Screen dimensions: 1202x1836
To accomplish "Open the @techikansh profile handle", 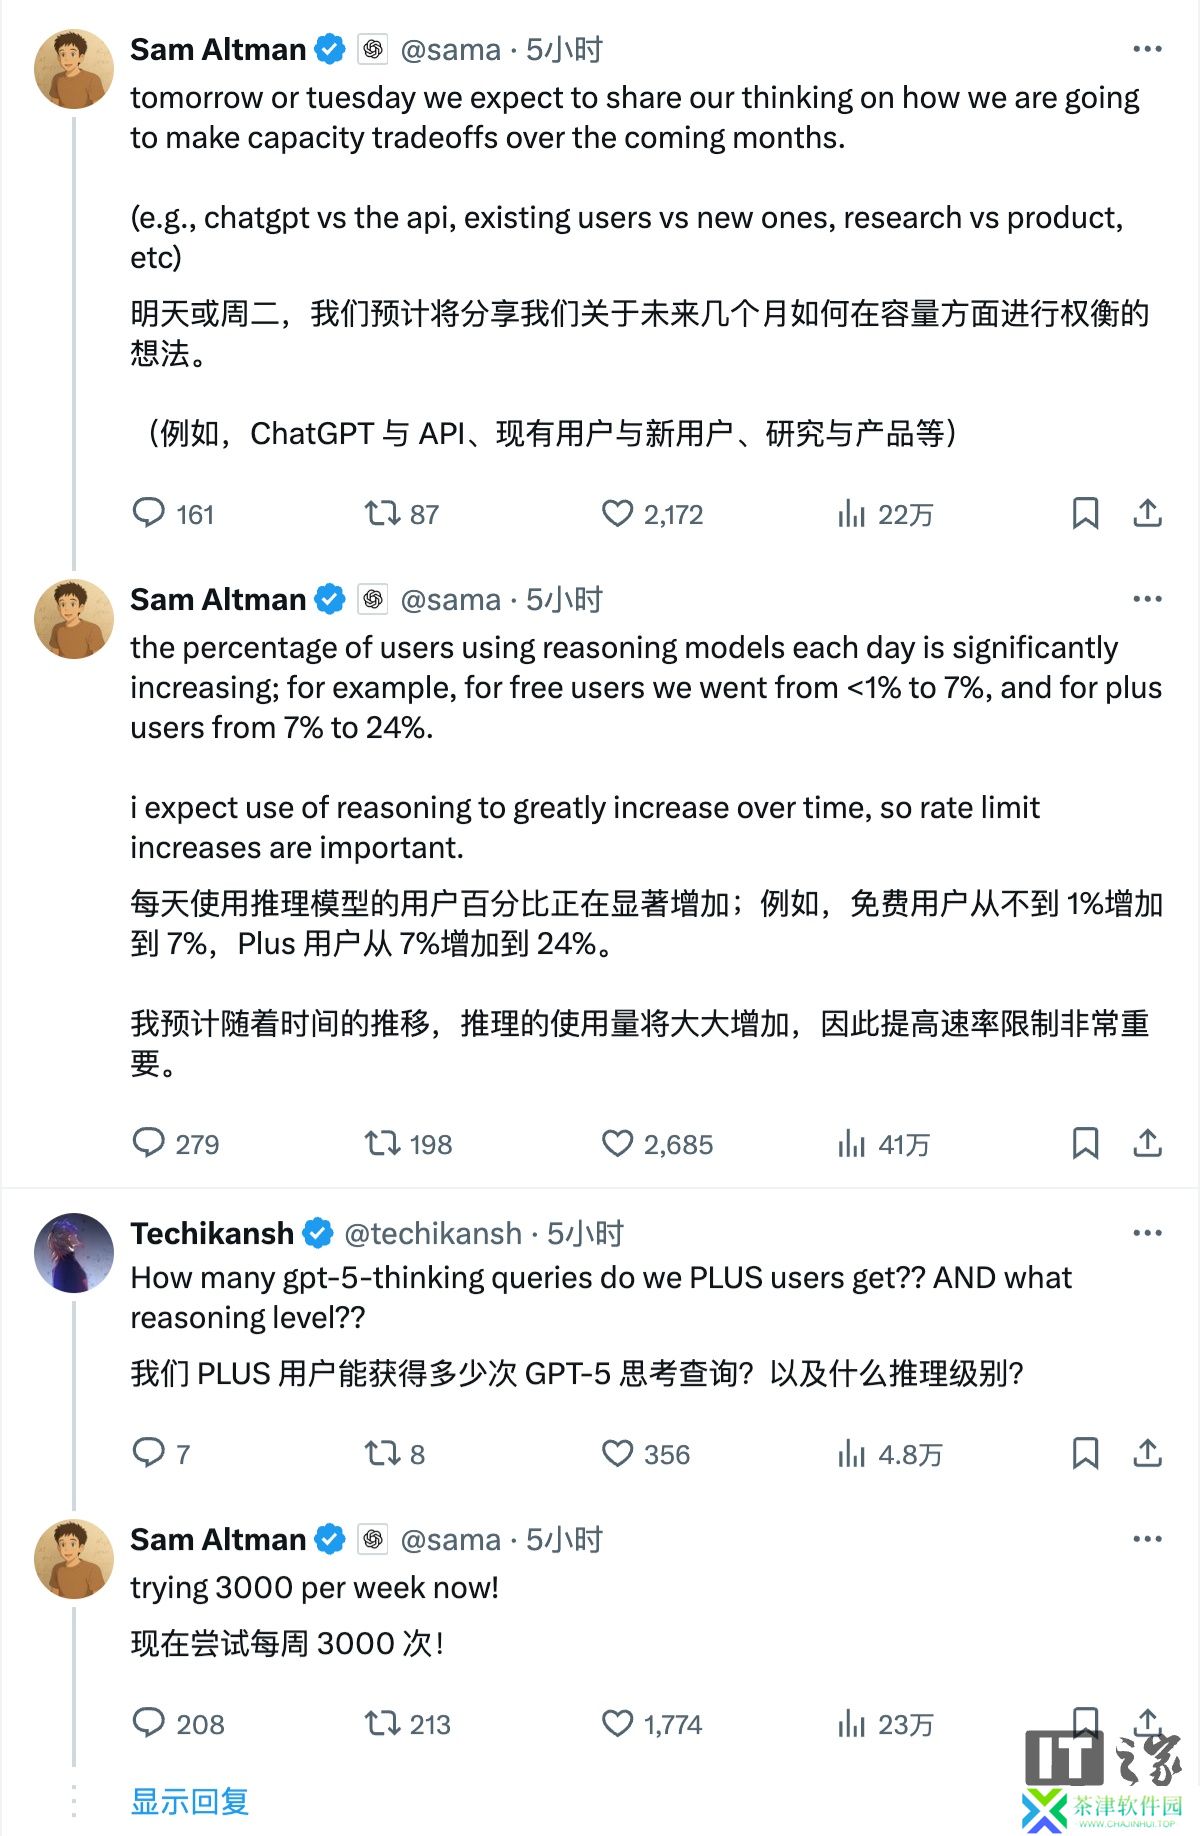I will [432, 1234].
